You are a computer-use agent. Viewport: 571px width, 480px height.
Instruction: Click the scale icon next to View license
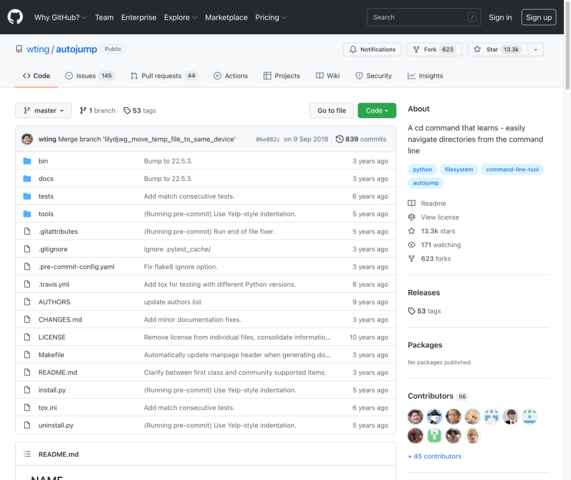pos(411,217)
